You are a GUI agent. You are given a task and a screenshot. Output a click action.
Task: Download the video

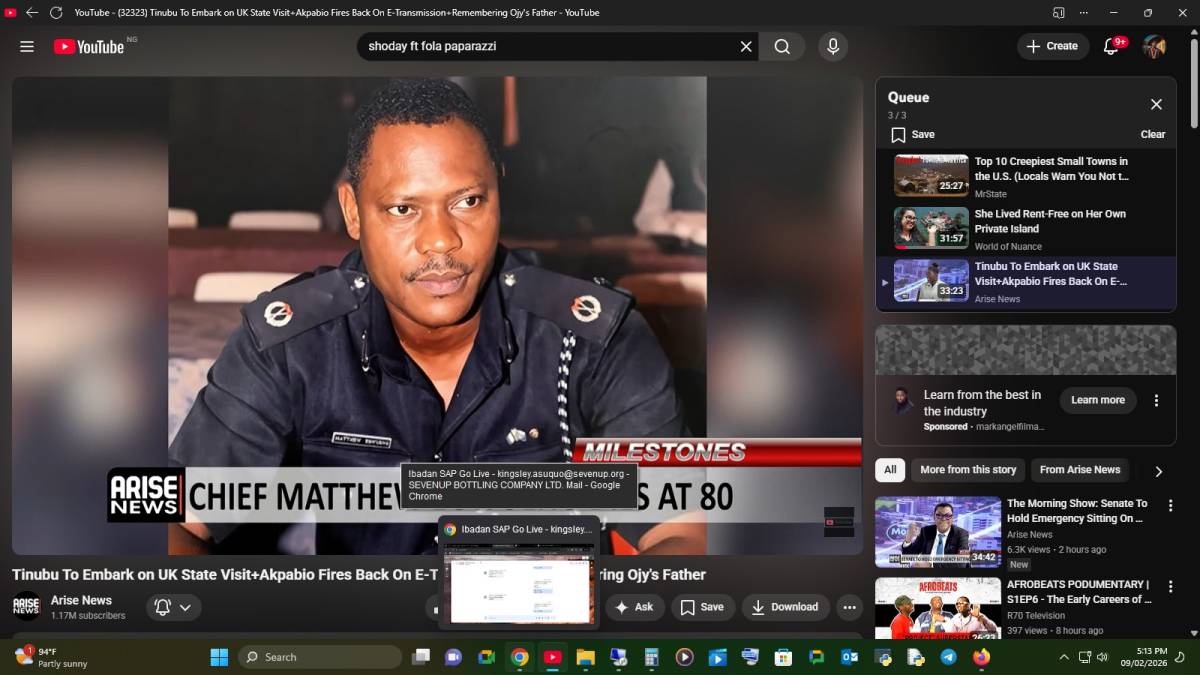(x=785, y=607)
